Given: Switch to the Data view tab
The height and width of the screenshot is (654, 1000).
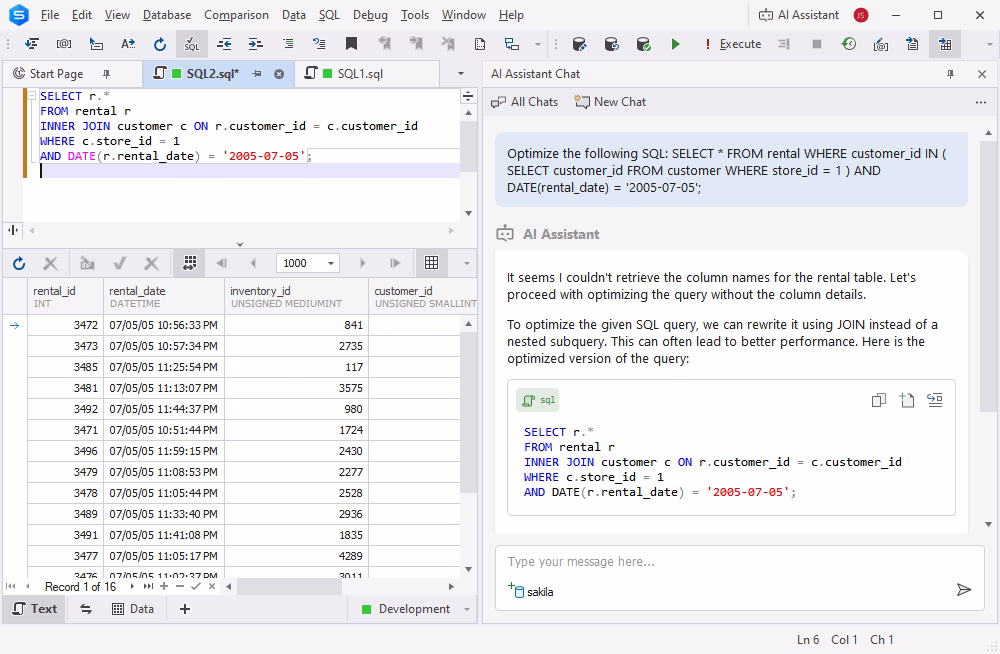Looking at the screenshot, I should (x=133, y=609).
